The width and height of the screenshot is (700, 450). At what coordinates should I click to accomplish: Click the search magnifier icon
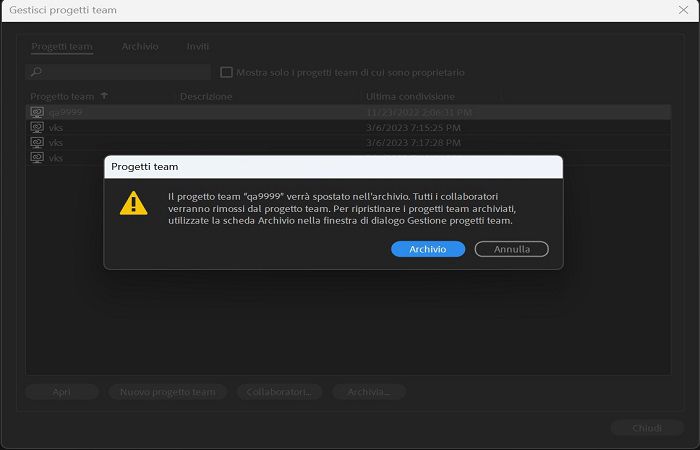[37, 72]
